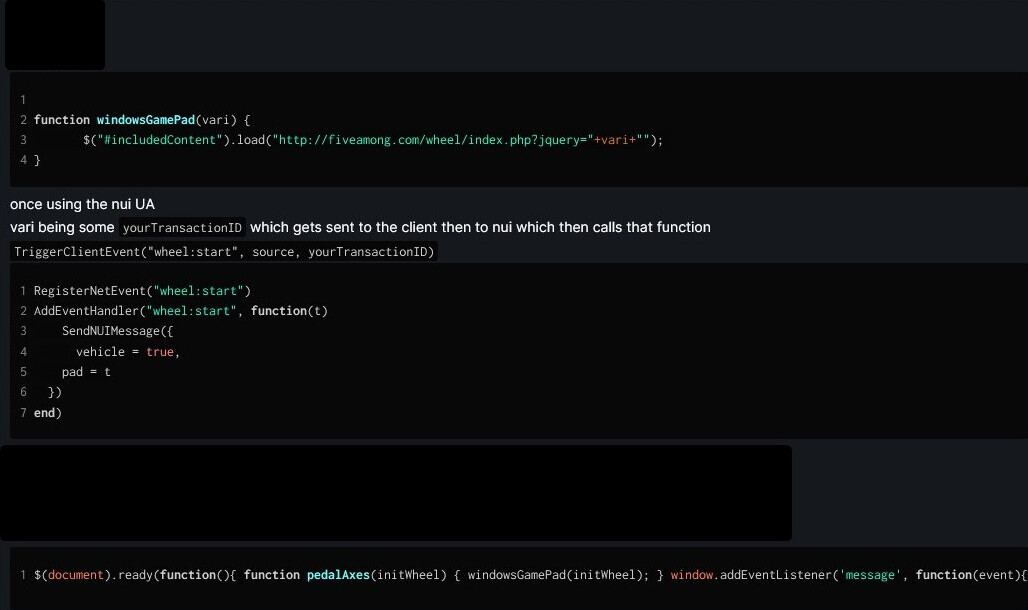This screenshot has width=1028, height=610.
Task: Click the red true value after vehicle
Action: (x=160, y=352)
